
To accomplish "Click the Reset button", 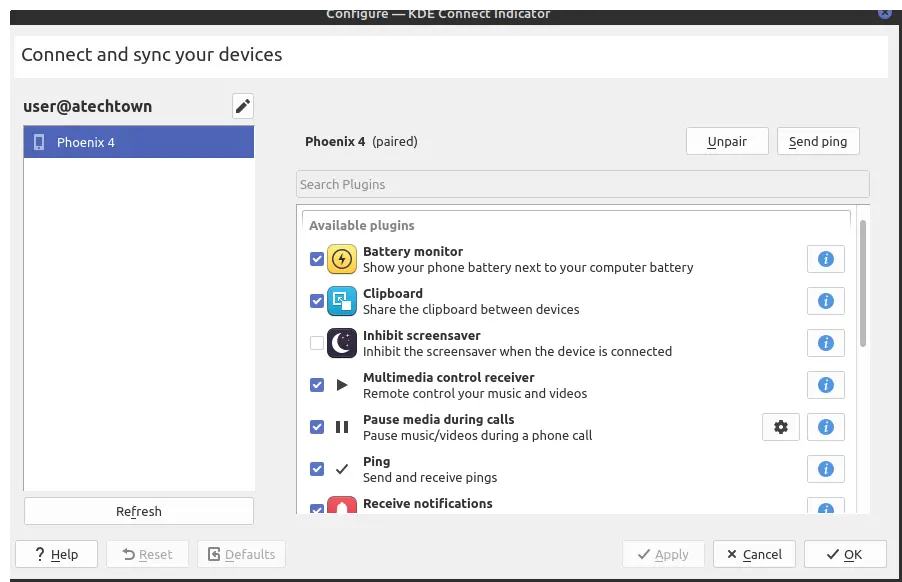I will [x=147, y=554].
